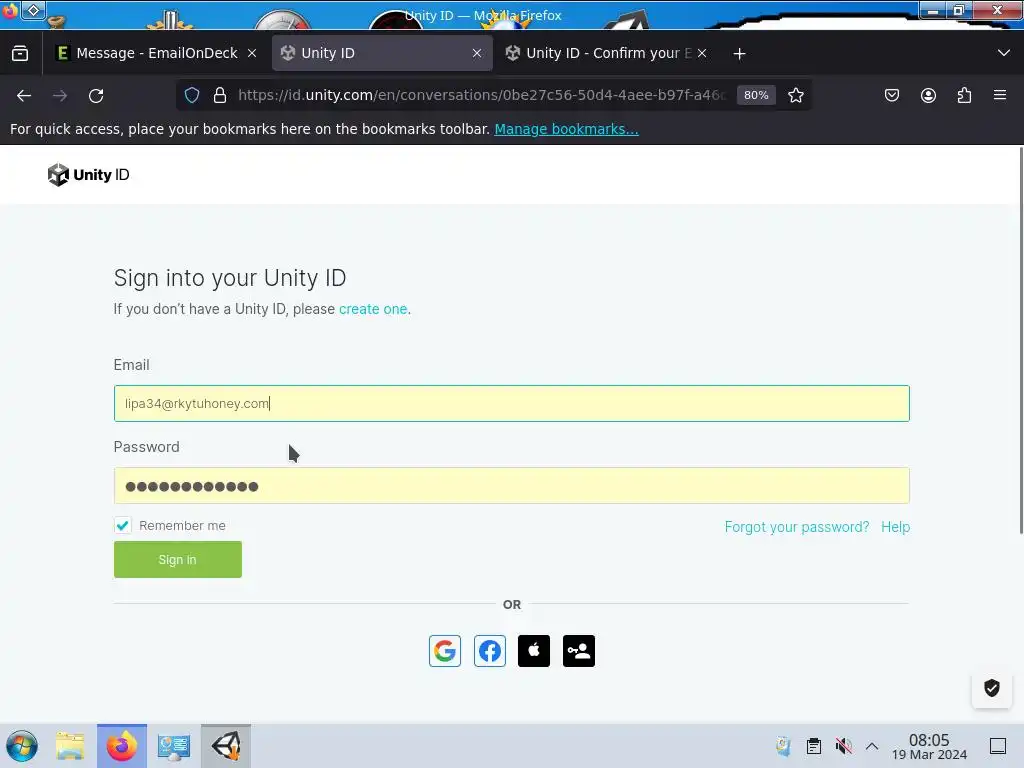This screenshot has width=1024, height=768.
Task: Choose single sign-on key-person icon
Action: click(579, 650)
